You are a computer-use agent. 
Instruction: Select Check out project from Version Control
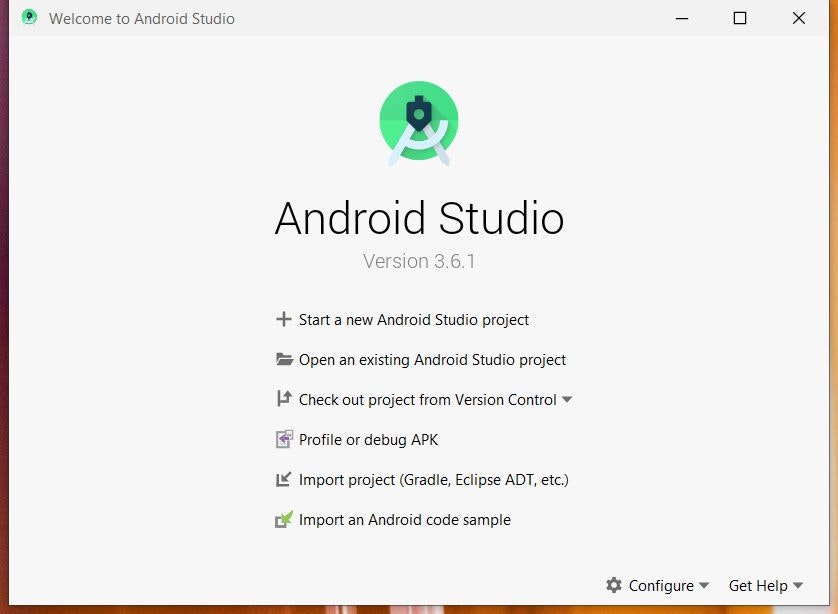[428, 400]
